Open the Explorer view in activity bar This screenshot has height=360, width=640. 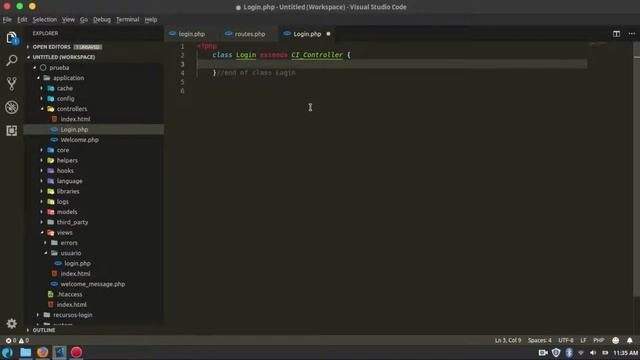(x=12, y=38)
